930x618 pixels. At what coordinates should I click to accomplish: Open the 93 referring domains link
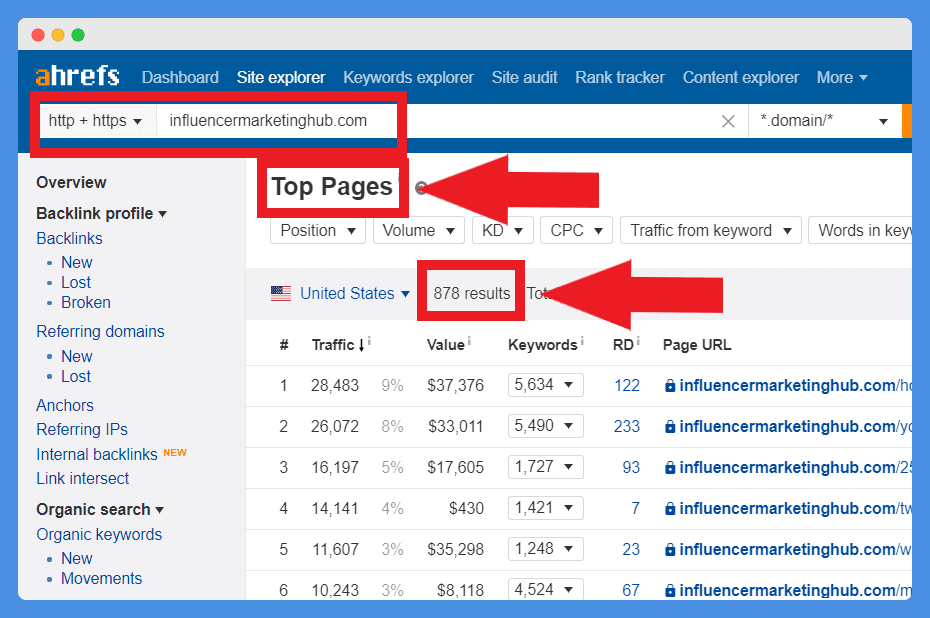coord(631,467)
